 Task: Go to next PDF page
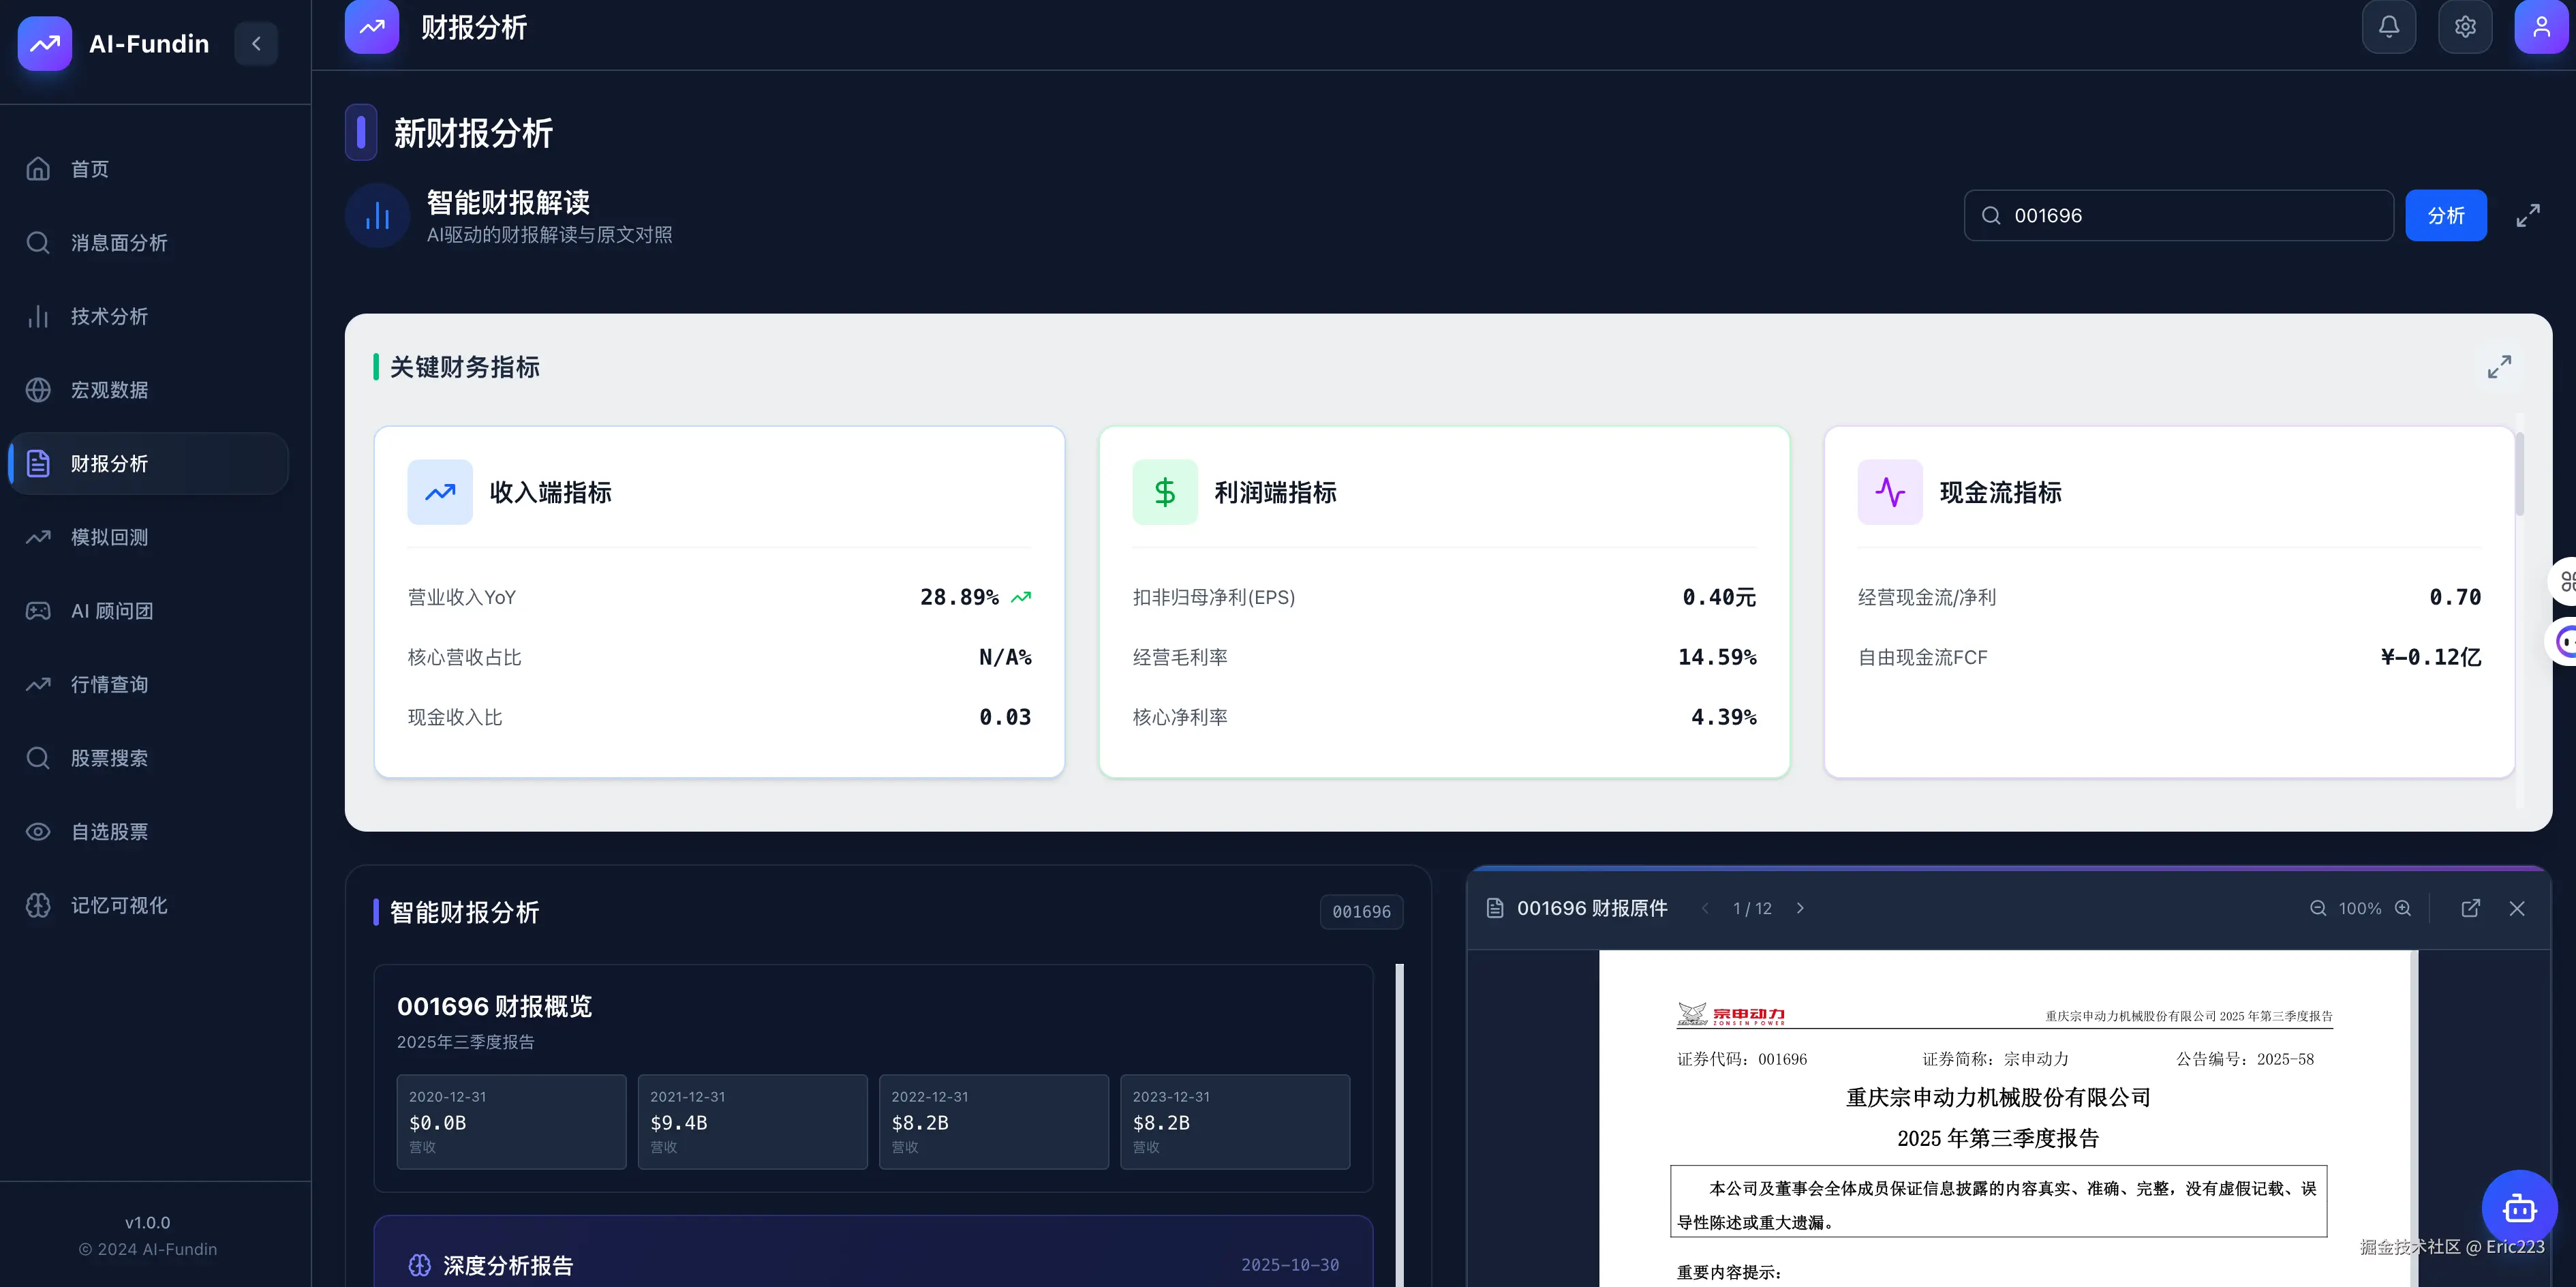[x=1800, y=908]
